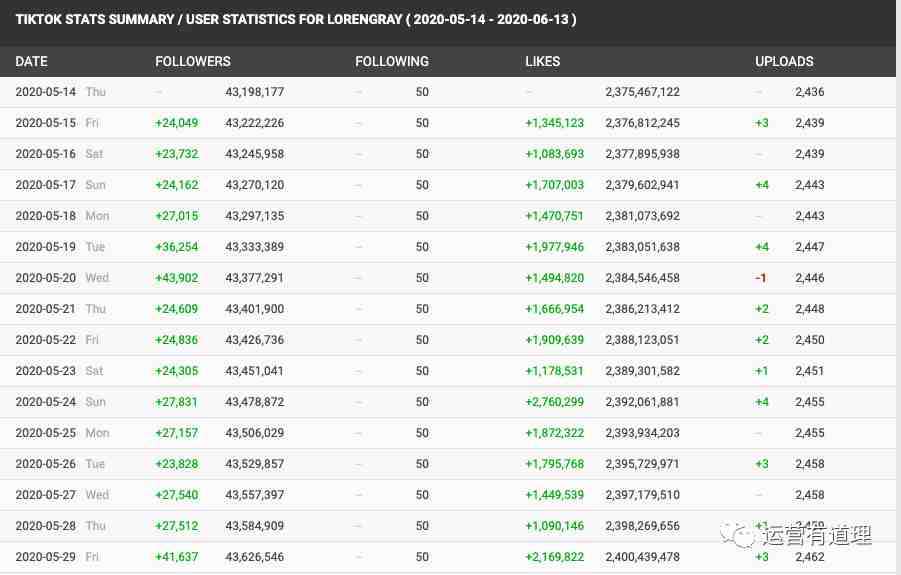Click likes total 2,381,073,692

tap(642, 216)
